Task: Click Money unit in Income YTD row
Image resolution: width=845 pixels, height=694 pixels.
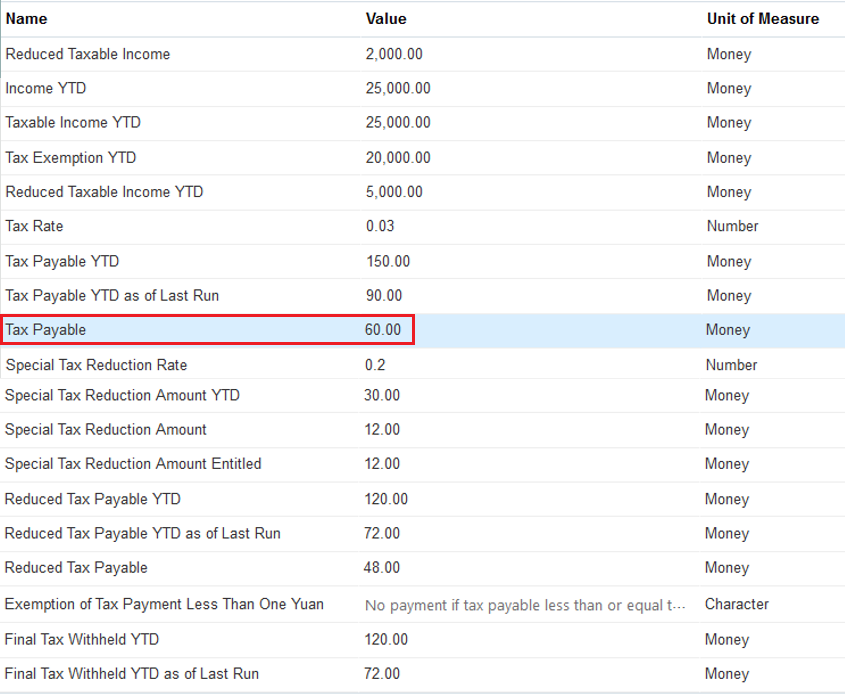Action: [x=729, y=88]
